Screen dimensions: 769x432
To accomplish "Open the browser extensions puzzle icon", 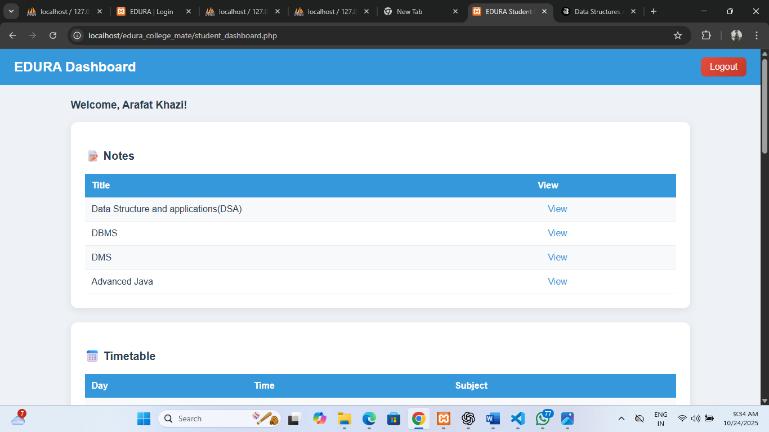I will point(706,35).
